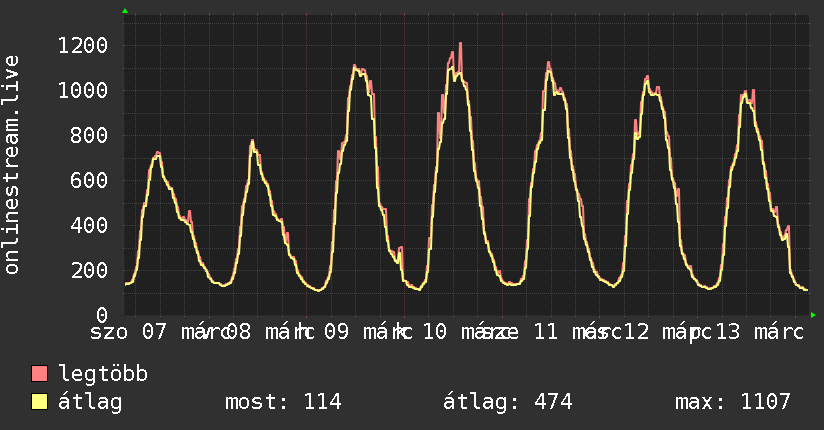The height and width of the screenshot is (430, 824).
Task: Click the 'max: 1107' statistic
Action: coord(733,402)
